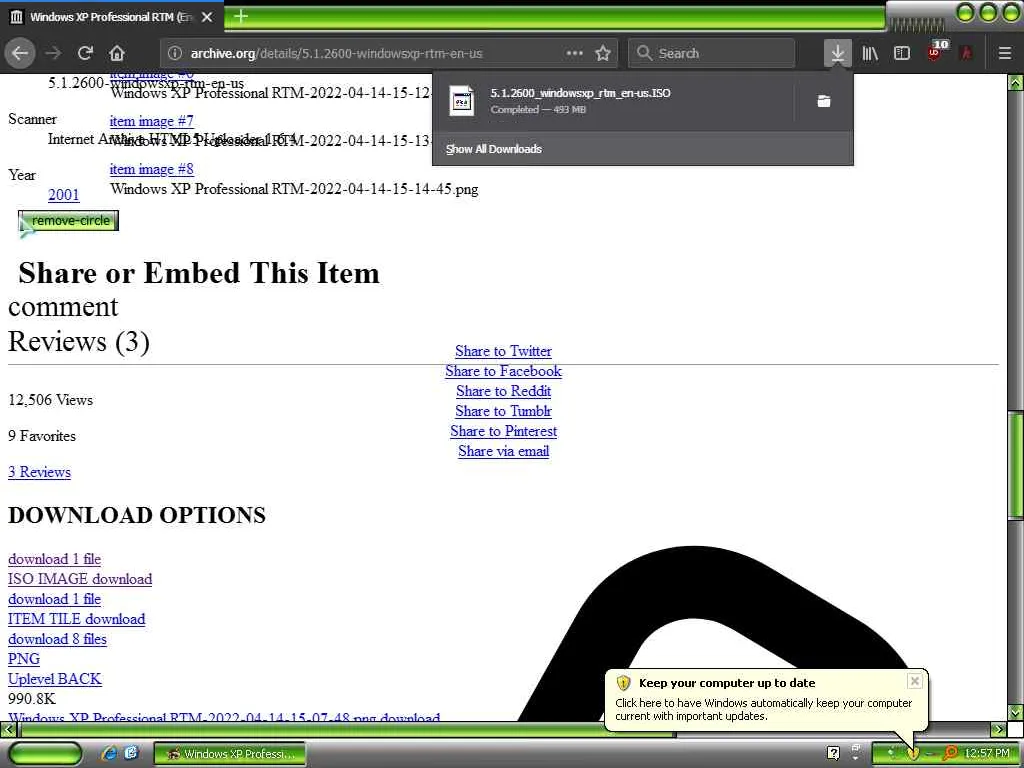Click the horizontal scrollbar left arrow

(x=8, y=729)
